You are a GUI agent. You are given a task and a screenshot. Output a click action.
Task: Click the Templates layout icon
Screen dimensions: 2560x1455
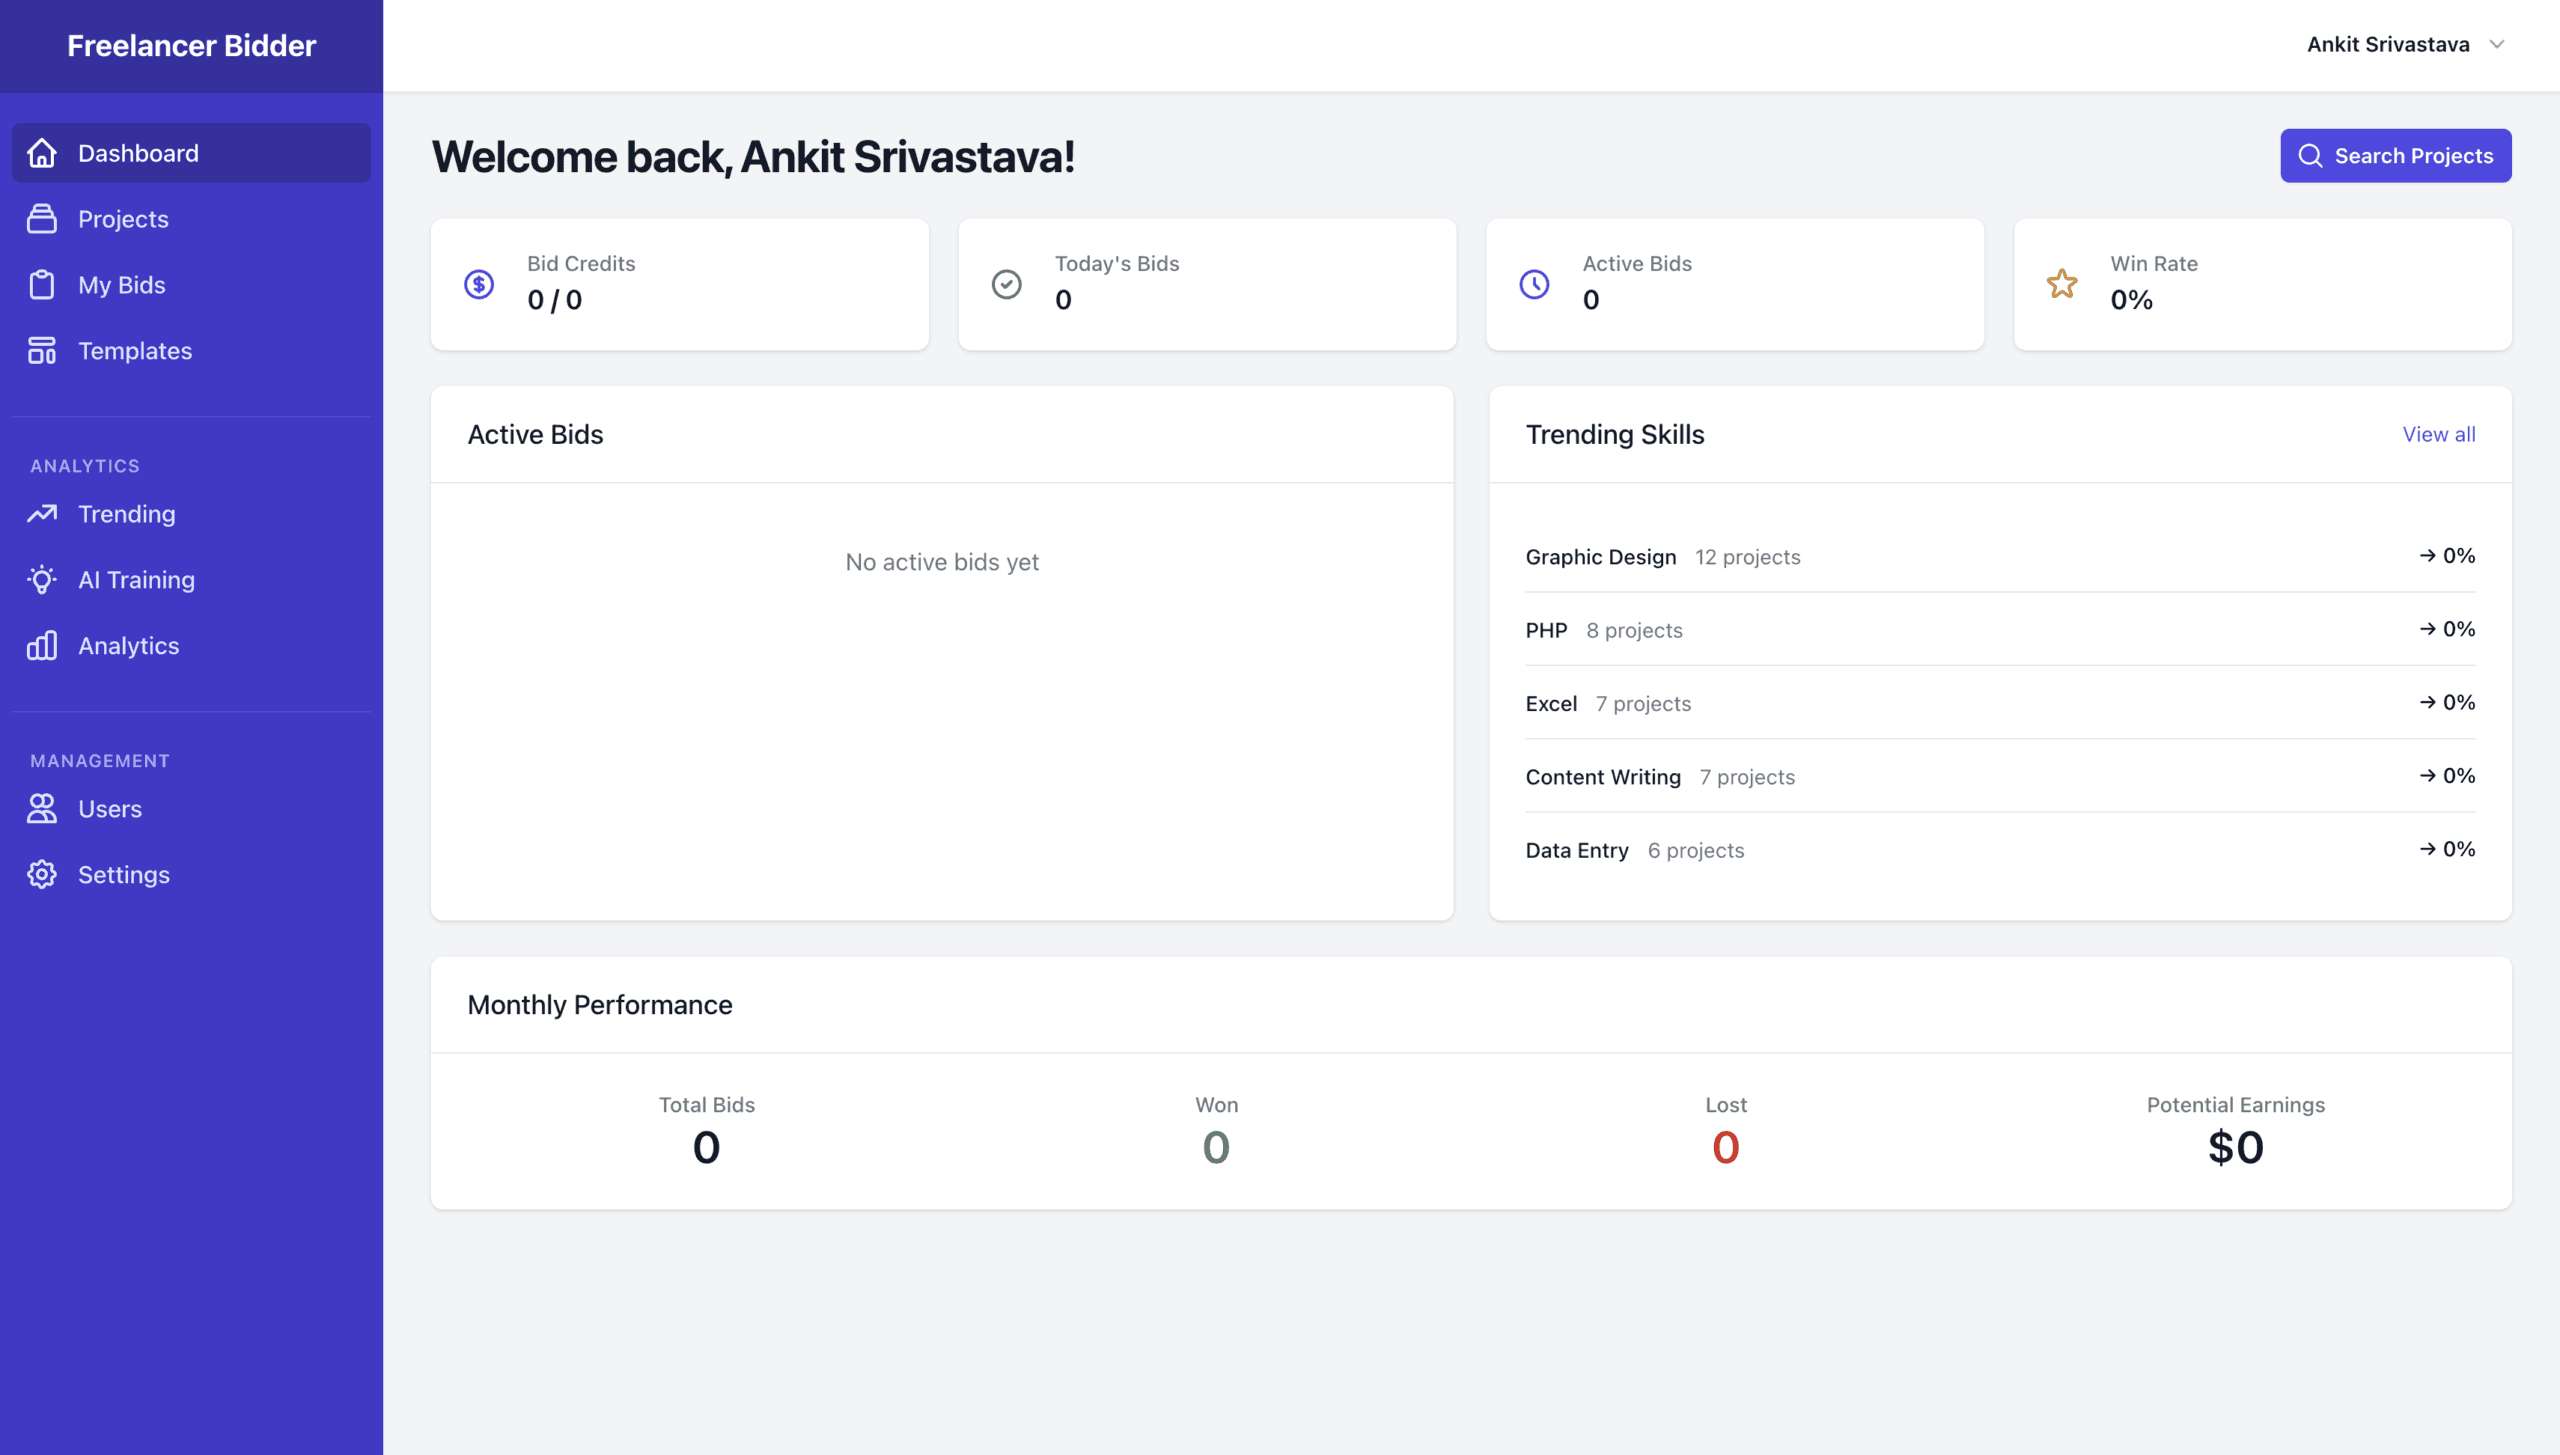(42, 351)
